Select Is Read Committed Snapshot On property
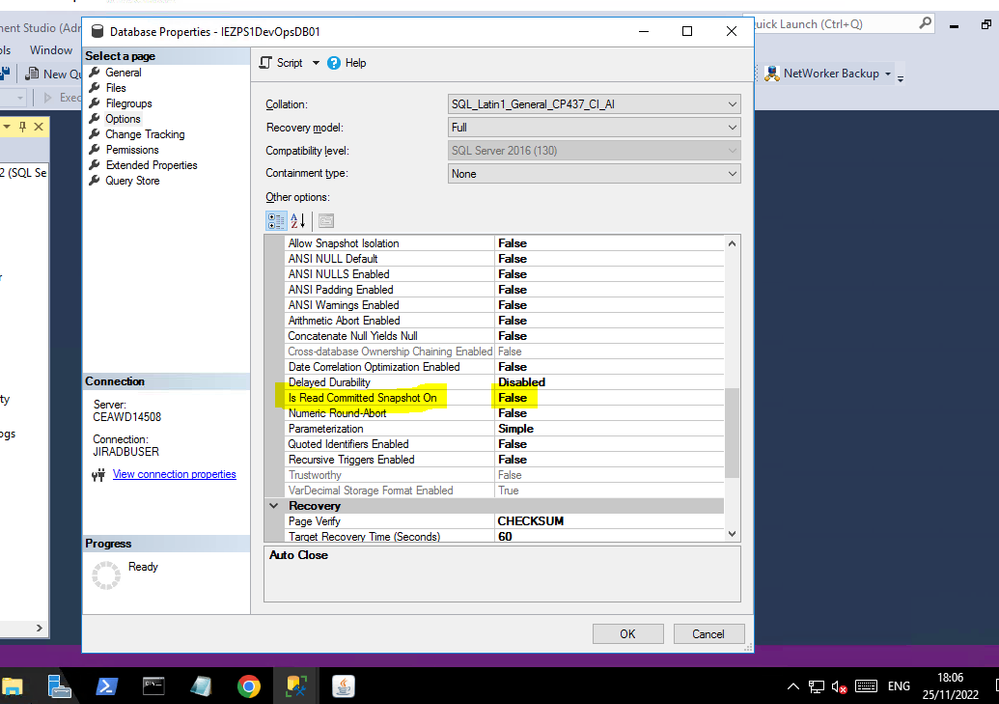 [x=362, y=398]
